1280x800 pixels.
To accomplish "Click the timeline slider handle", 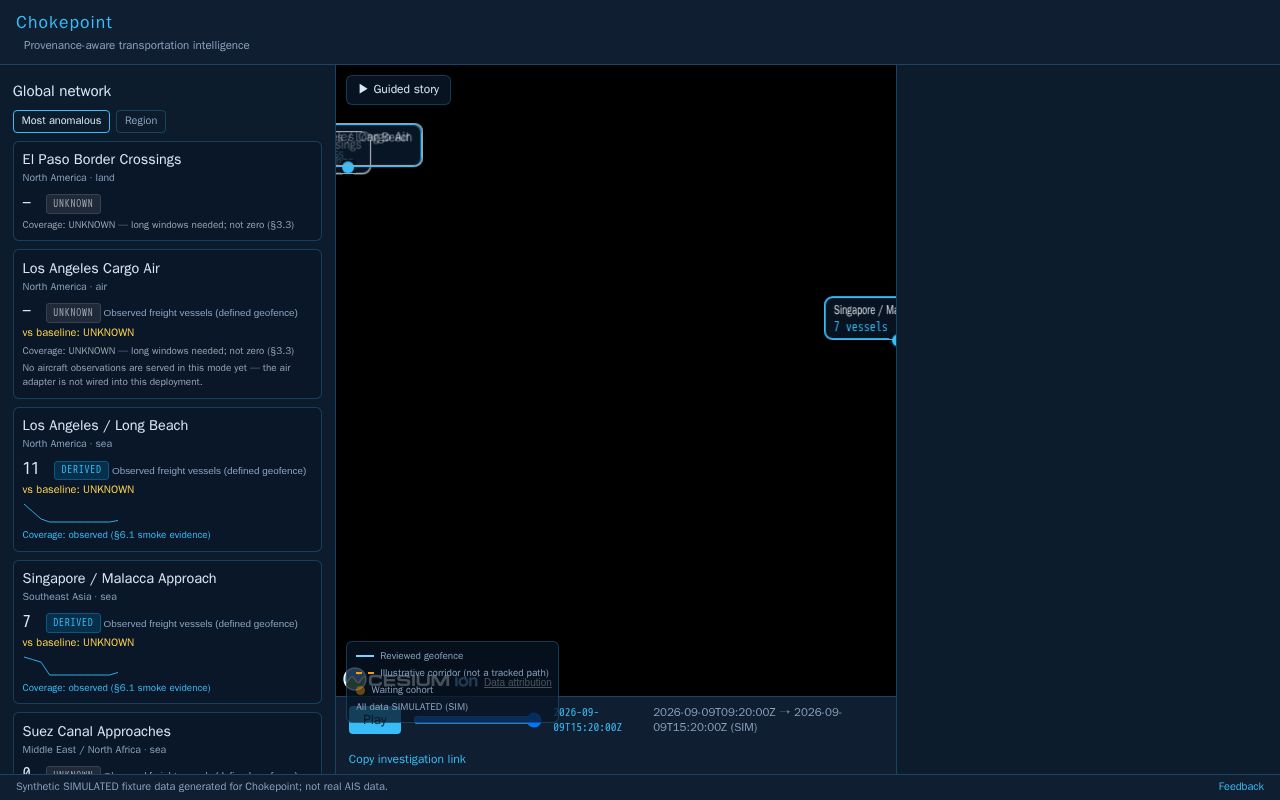I will (534, 720).
